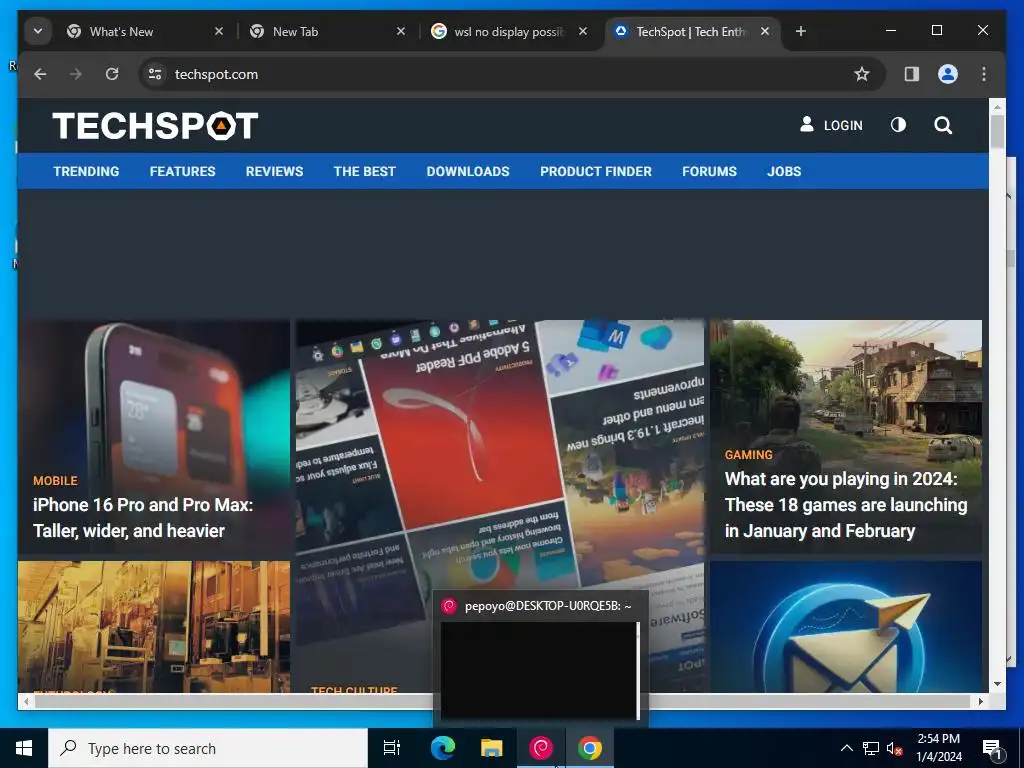
Task: Open the tab search dropdown arrow
Action: click(x=38, y=31)
